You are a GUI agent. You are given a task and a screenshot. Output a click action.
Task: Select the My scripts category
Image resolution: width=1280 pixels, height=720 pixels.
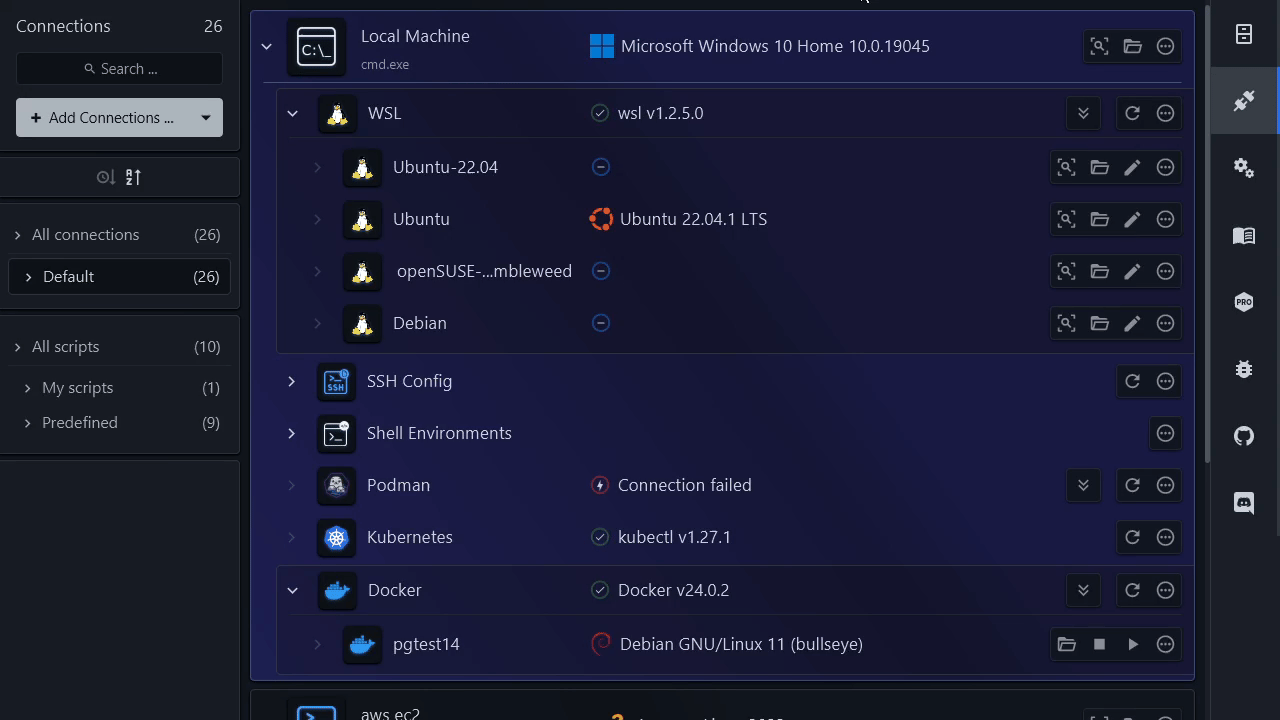[x=119, y=388]
